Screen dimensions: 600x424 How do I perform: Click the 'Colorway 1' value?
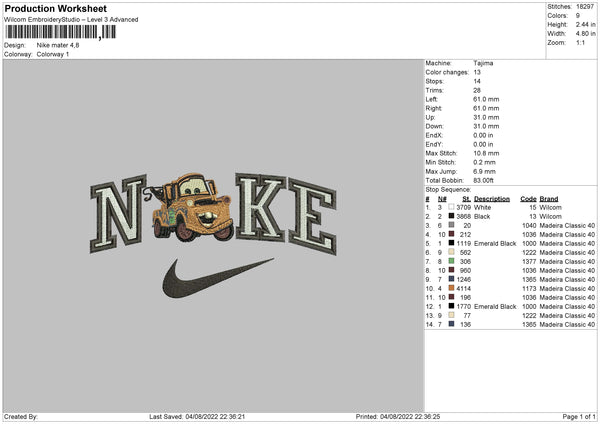coord(53,54)
